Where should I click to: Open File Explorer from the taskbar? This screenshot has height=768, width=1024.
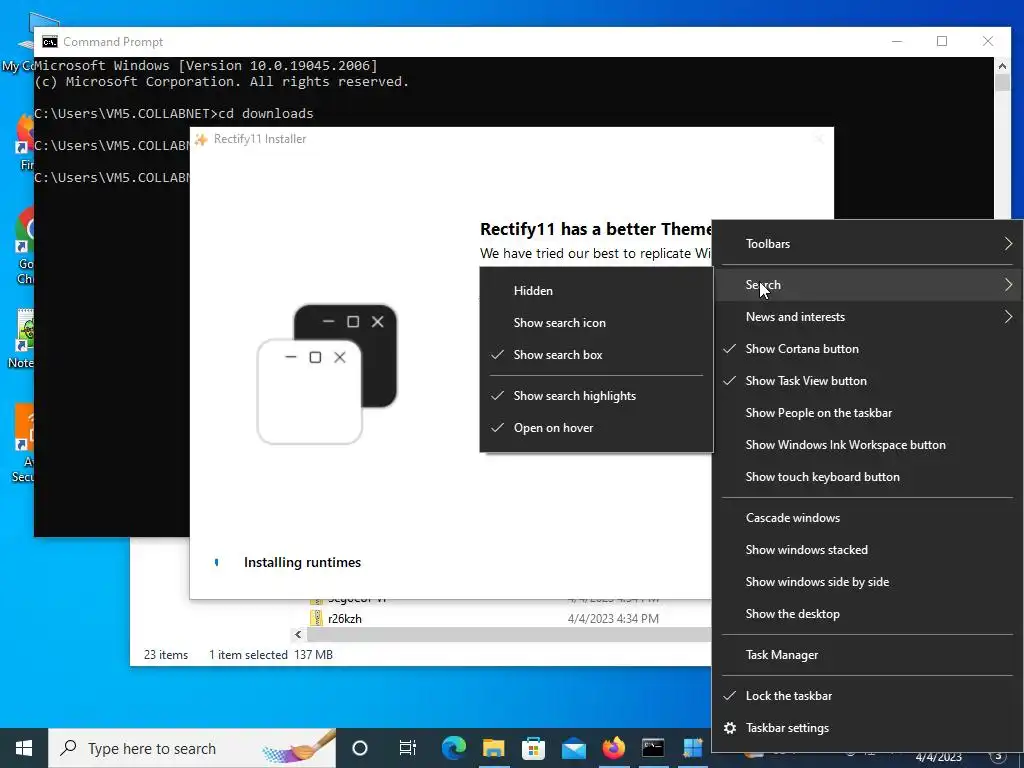(494, 748)
